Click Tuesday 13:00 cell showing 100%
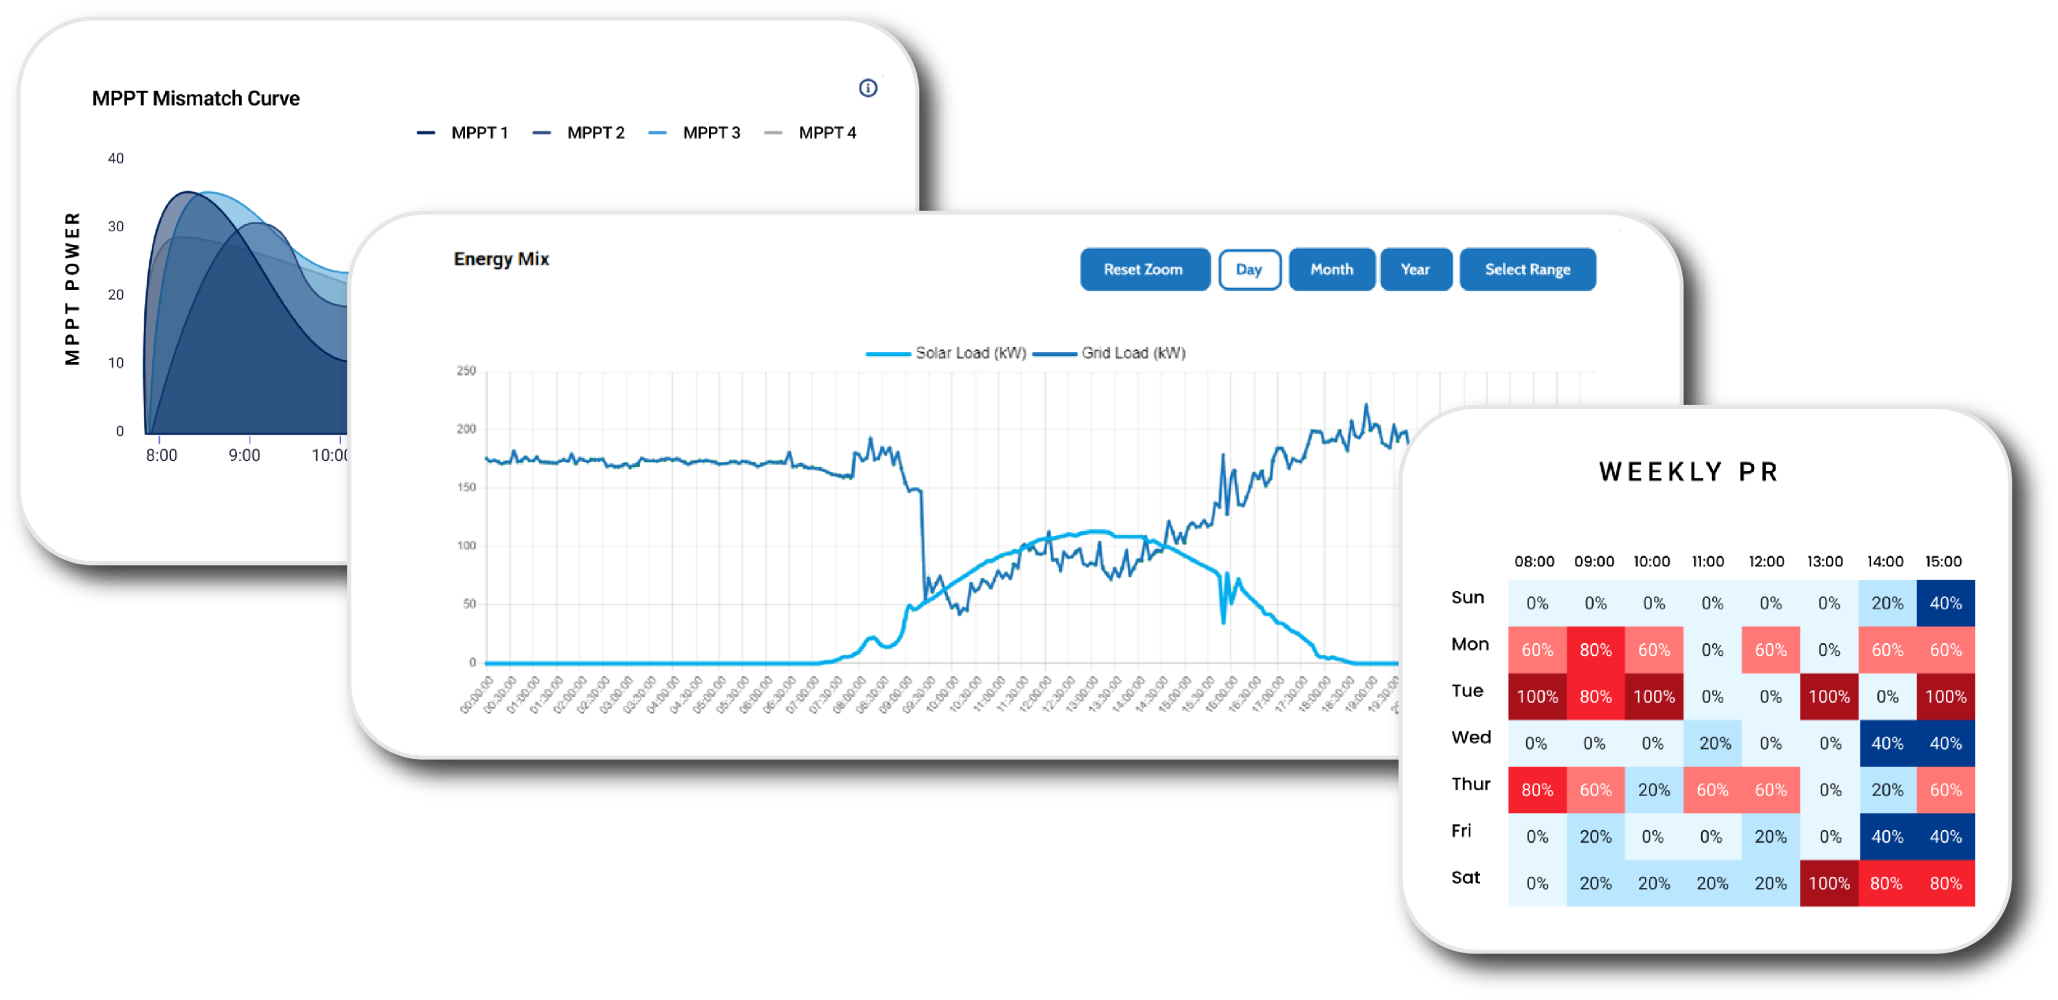Screen dimensions: 2058x1000 [1828, 697]
